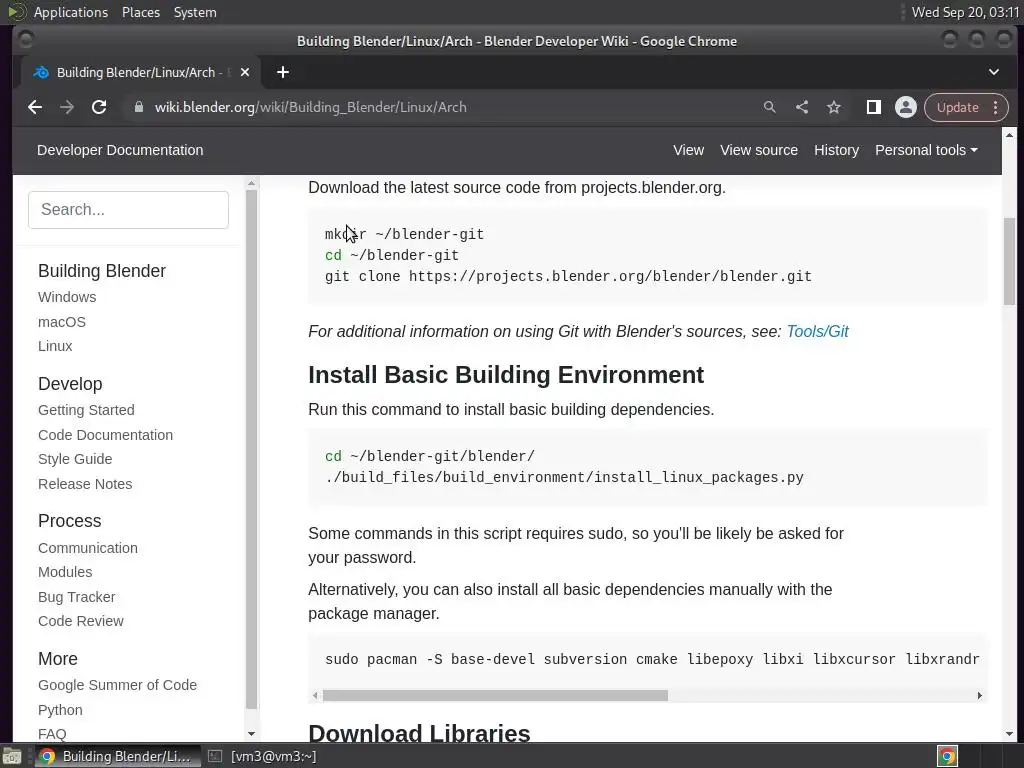Screen dimensions: 1024x768
Task: Click the code block left scroll arrow
Action: coord(315,696)
